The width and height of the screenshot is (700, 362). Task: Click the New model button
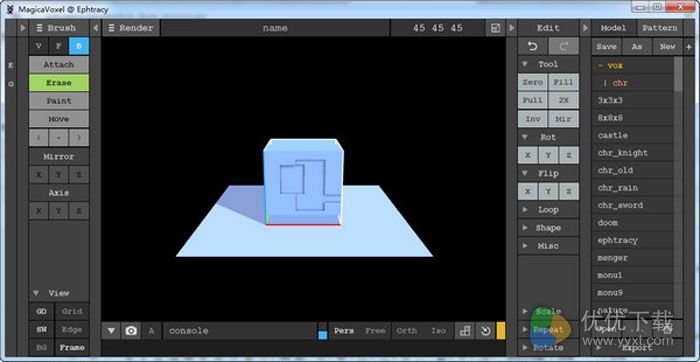pos(667,46)
